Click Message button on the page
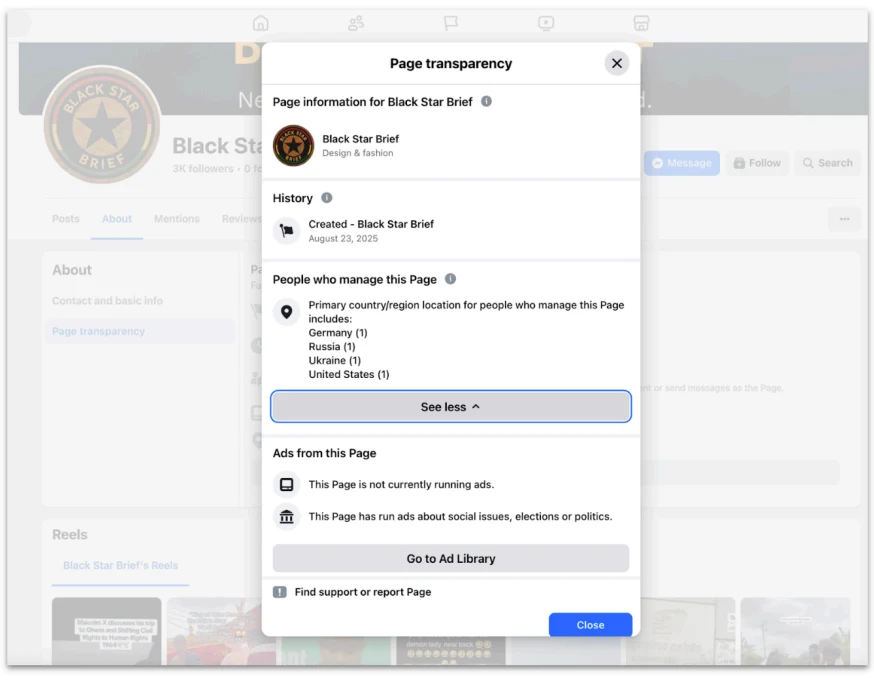 [682, 163]
